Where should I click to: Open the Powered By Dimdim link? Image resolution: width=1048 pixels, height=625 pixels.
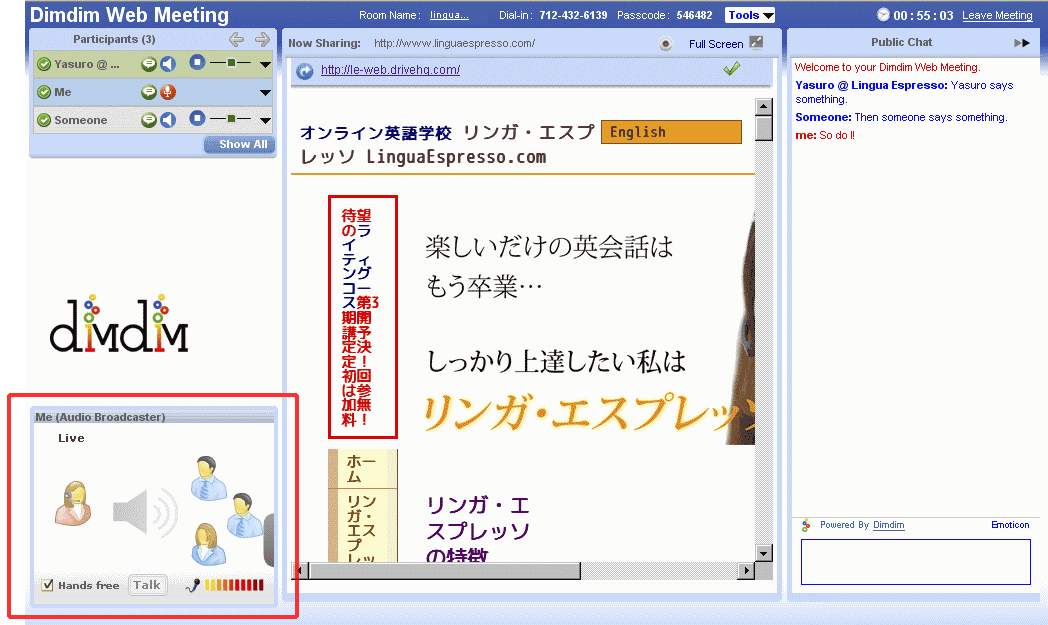tap(888, 525)
